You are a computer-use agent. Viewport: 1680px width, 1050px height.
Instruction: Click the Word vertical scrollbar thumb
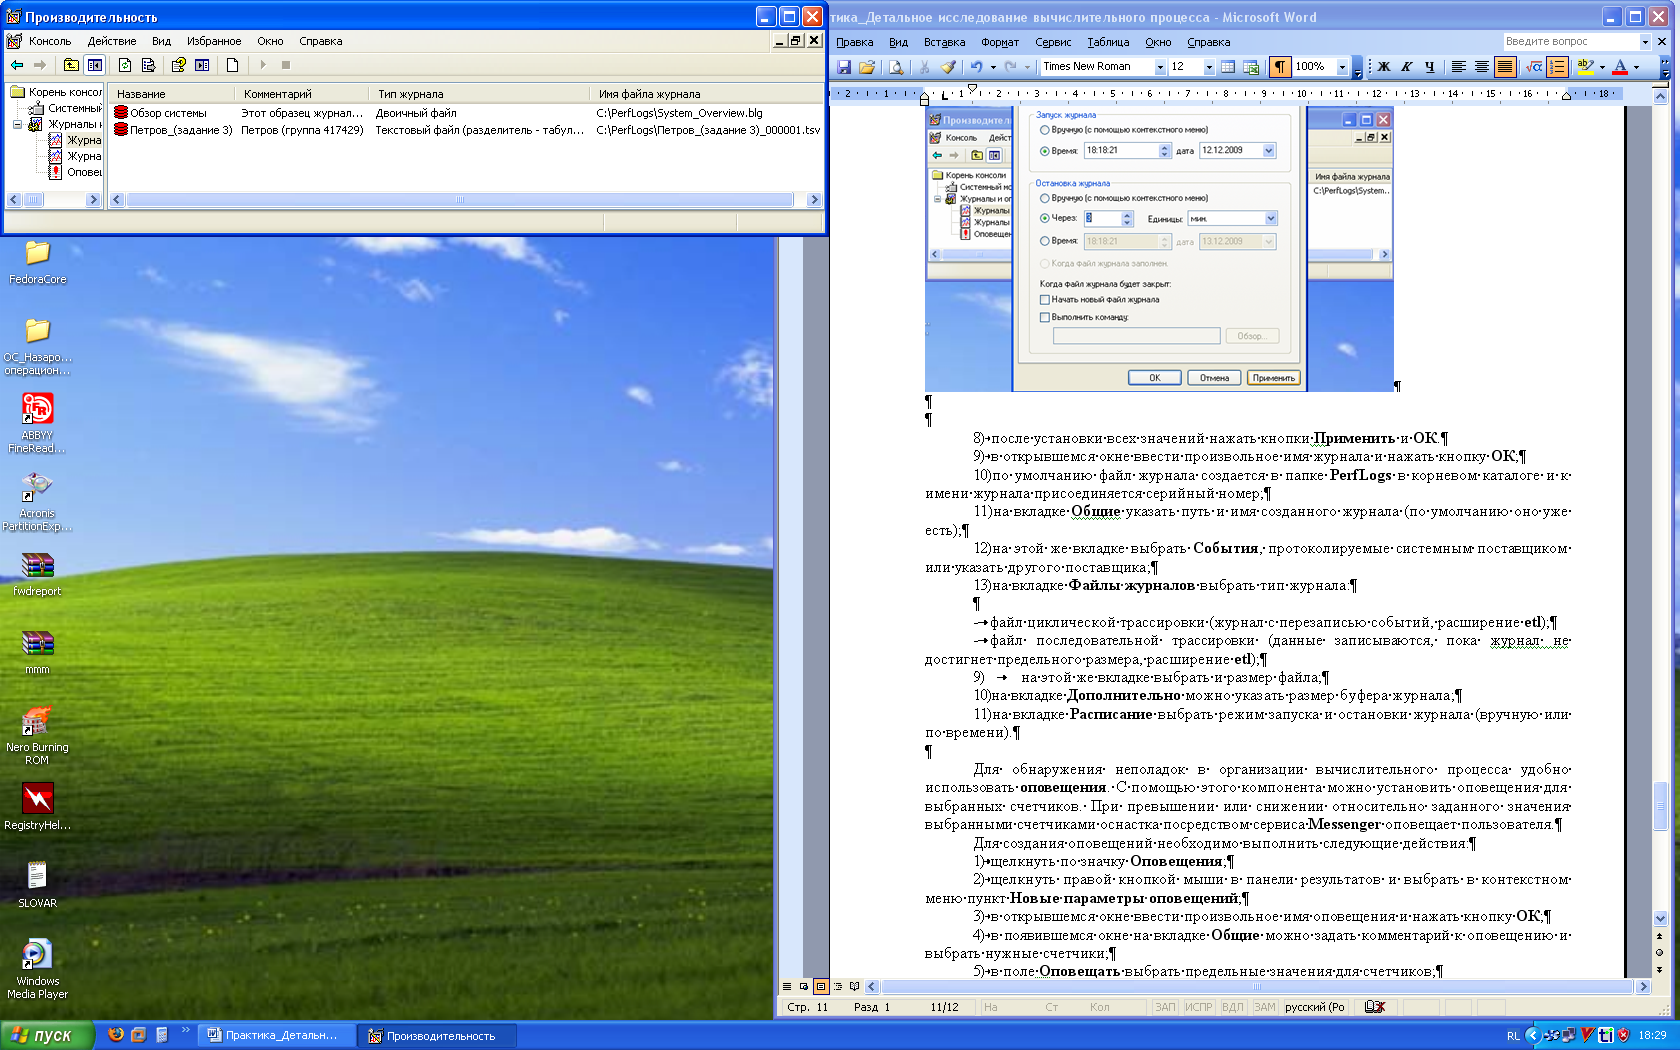tap(1660, 805)
